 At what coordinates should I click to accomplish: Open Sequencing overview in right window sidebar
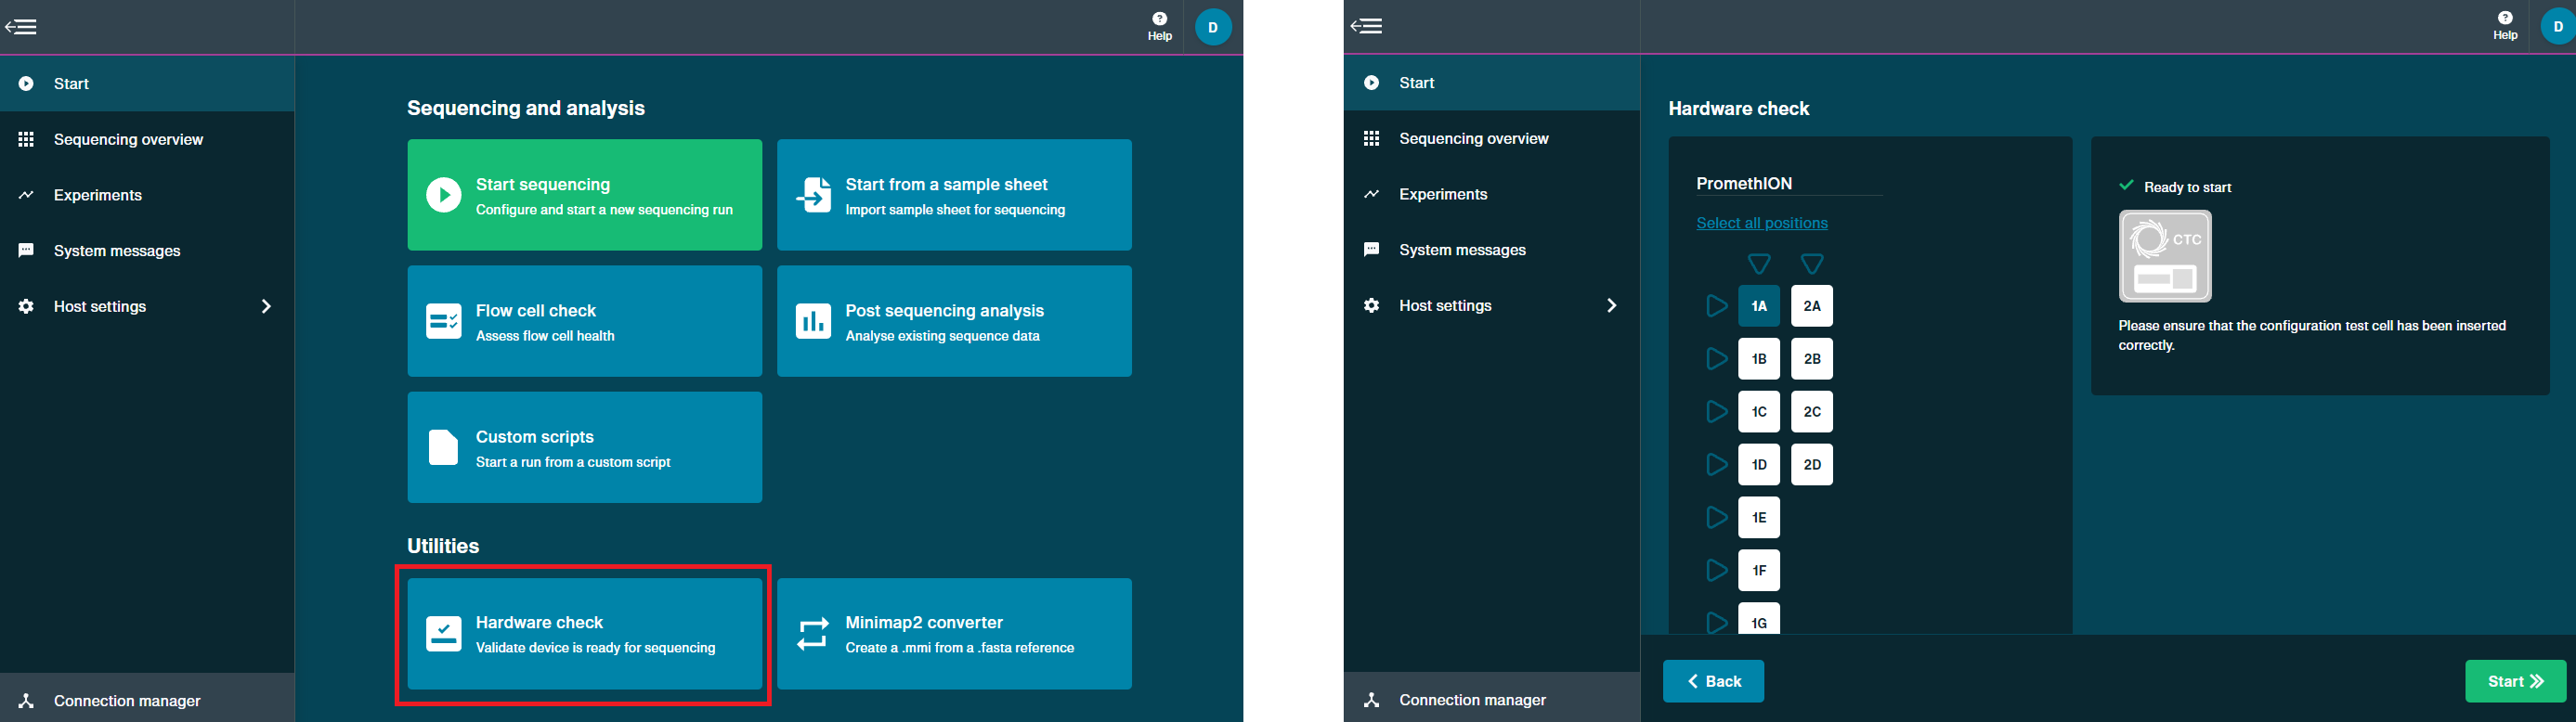point(1492,138)
